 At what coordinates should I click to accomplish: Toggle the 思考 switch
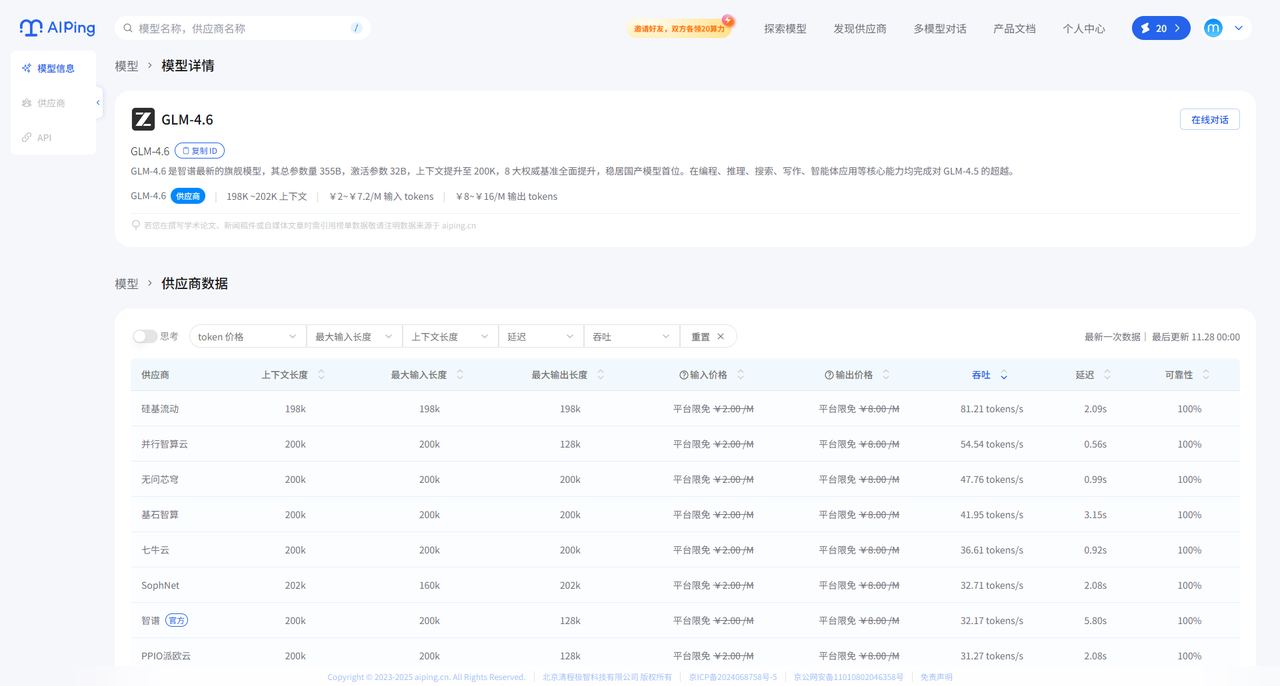[x=145, y=337]
